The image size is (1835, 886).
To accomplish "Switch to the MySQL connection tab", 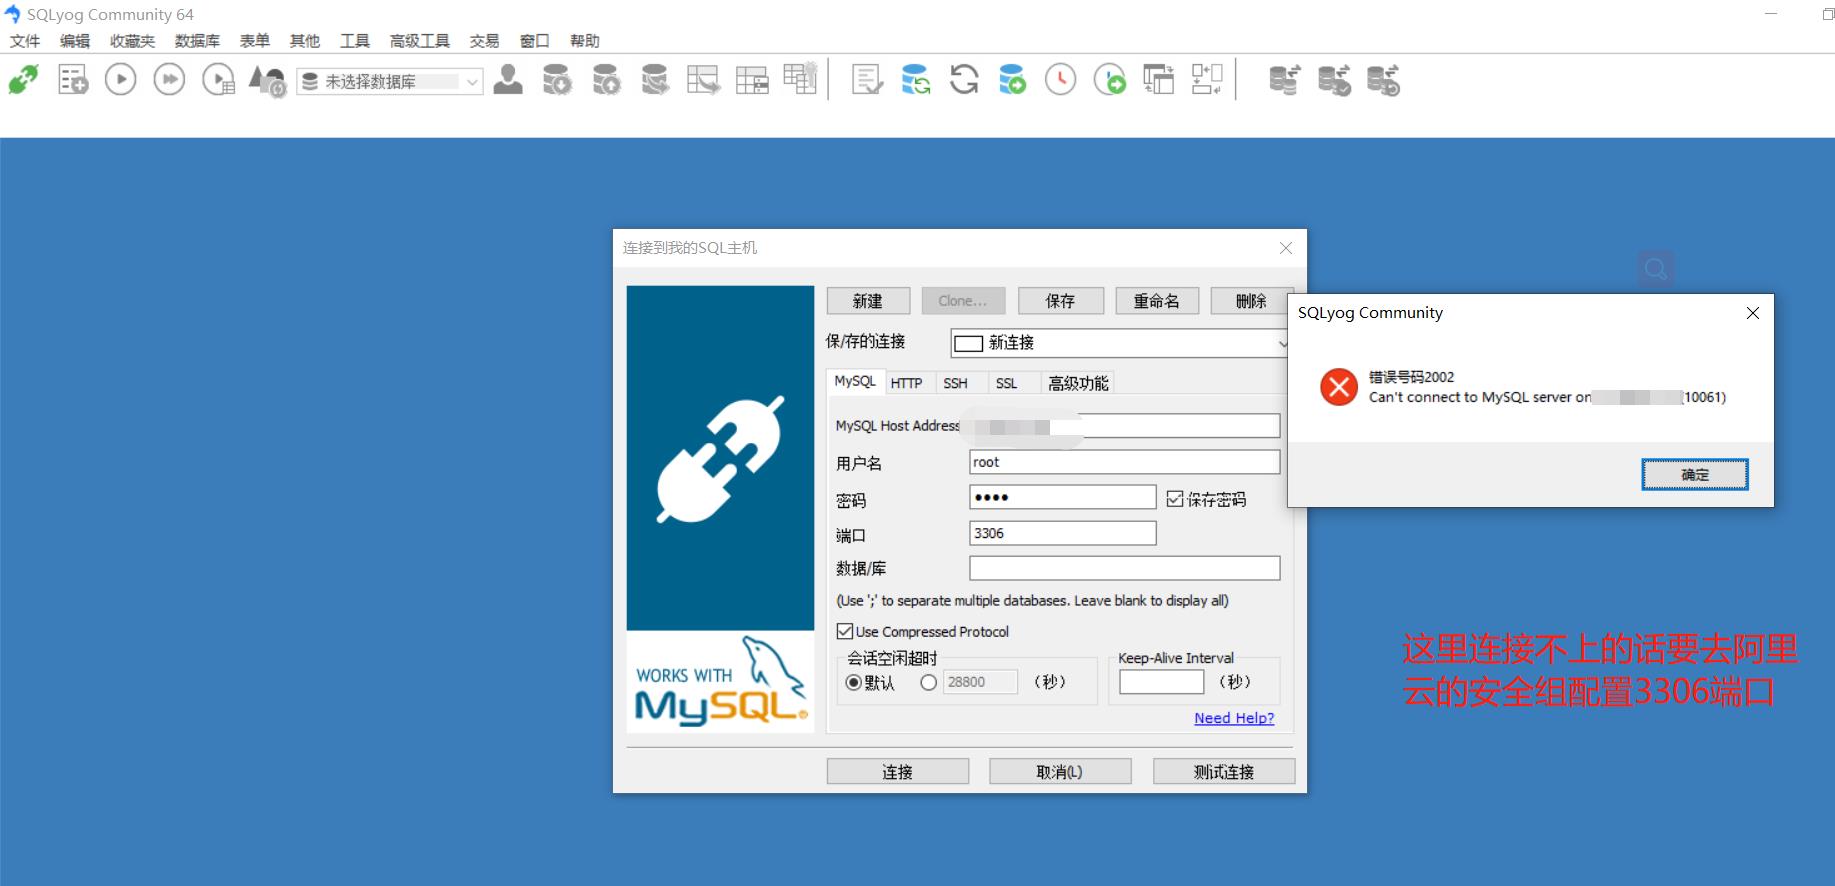I will pyautogui.click(x=855, y=381).
